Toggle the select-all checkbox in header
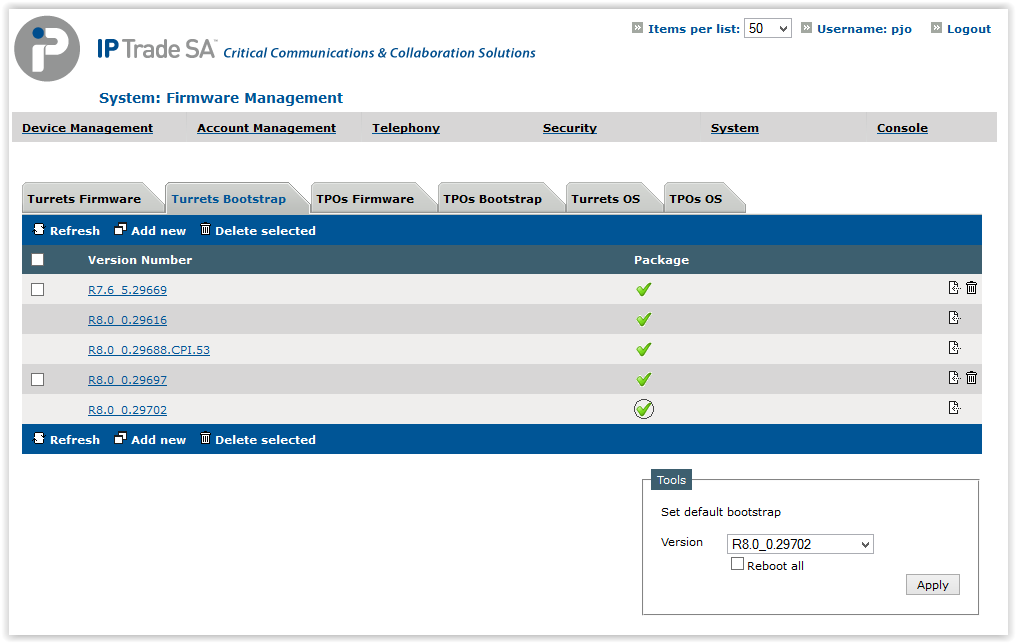The image size is (1016, 643). (38, 260)
